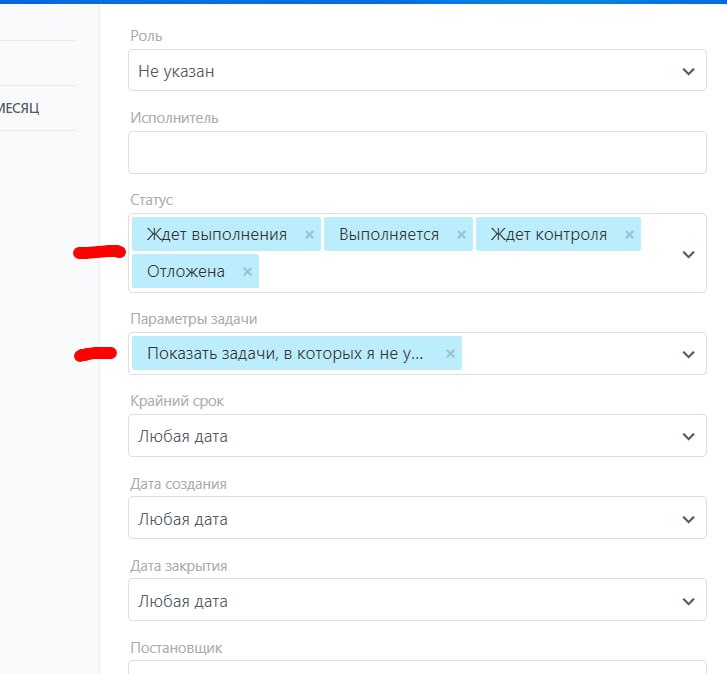The height and width of the screenshot is (674, 727).
Task: Expand the Роль dropdown arrow
Action: tap(688, 72)
